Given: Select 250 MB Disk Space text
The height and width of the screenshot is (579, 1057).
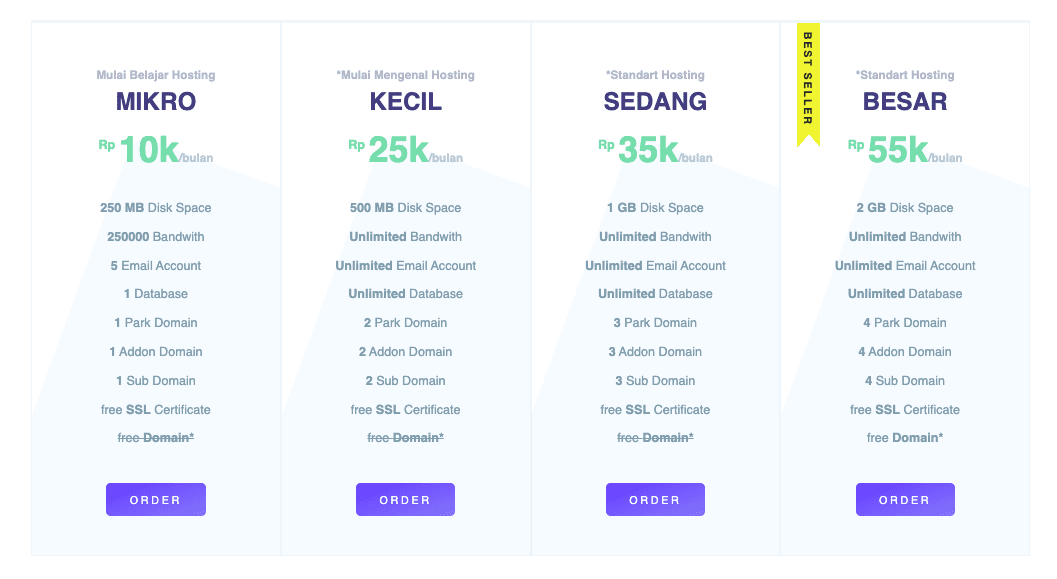Looking at the screenshot, I should click(x=156, y=208).
